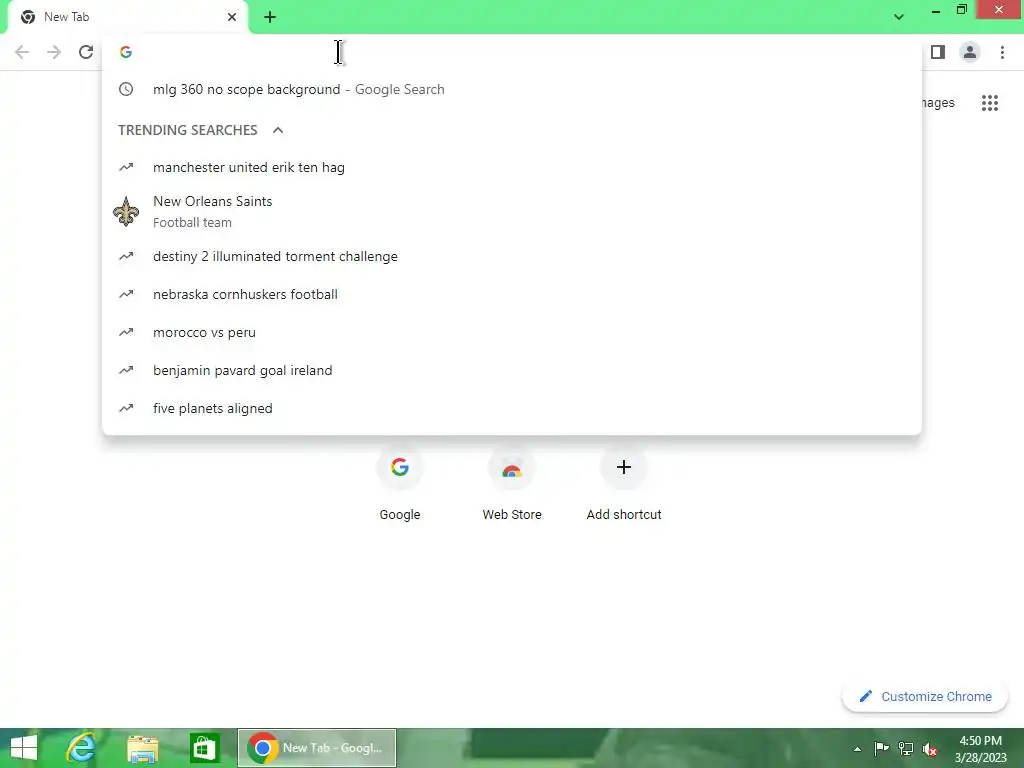Select the five planets aligned suggestion
1024x768 pixels.
tap(512, 408)
